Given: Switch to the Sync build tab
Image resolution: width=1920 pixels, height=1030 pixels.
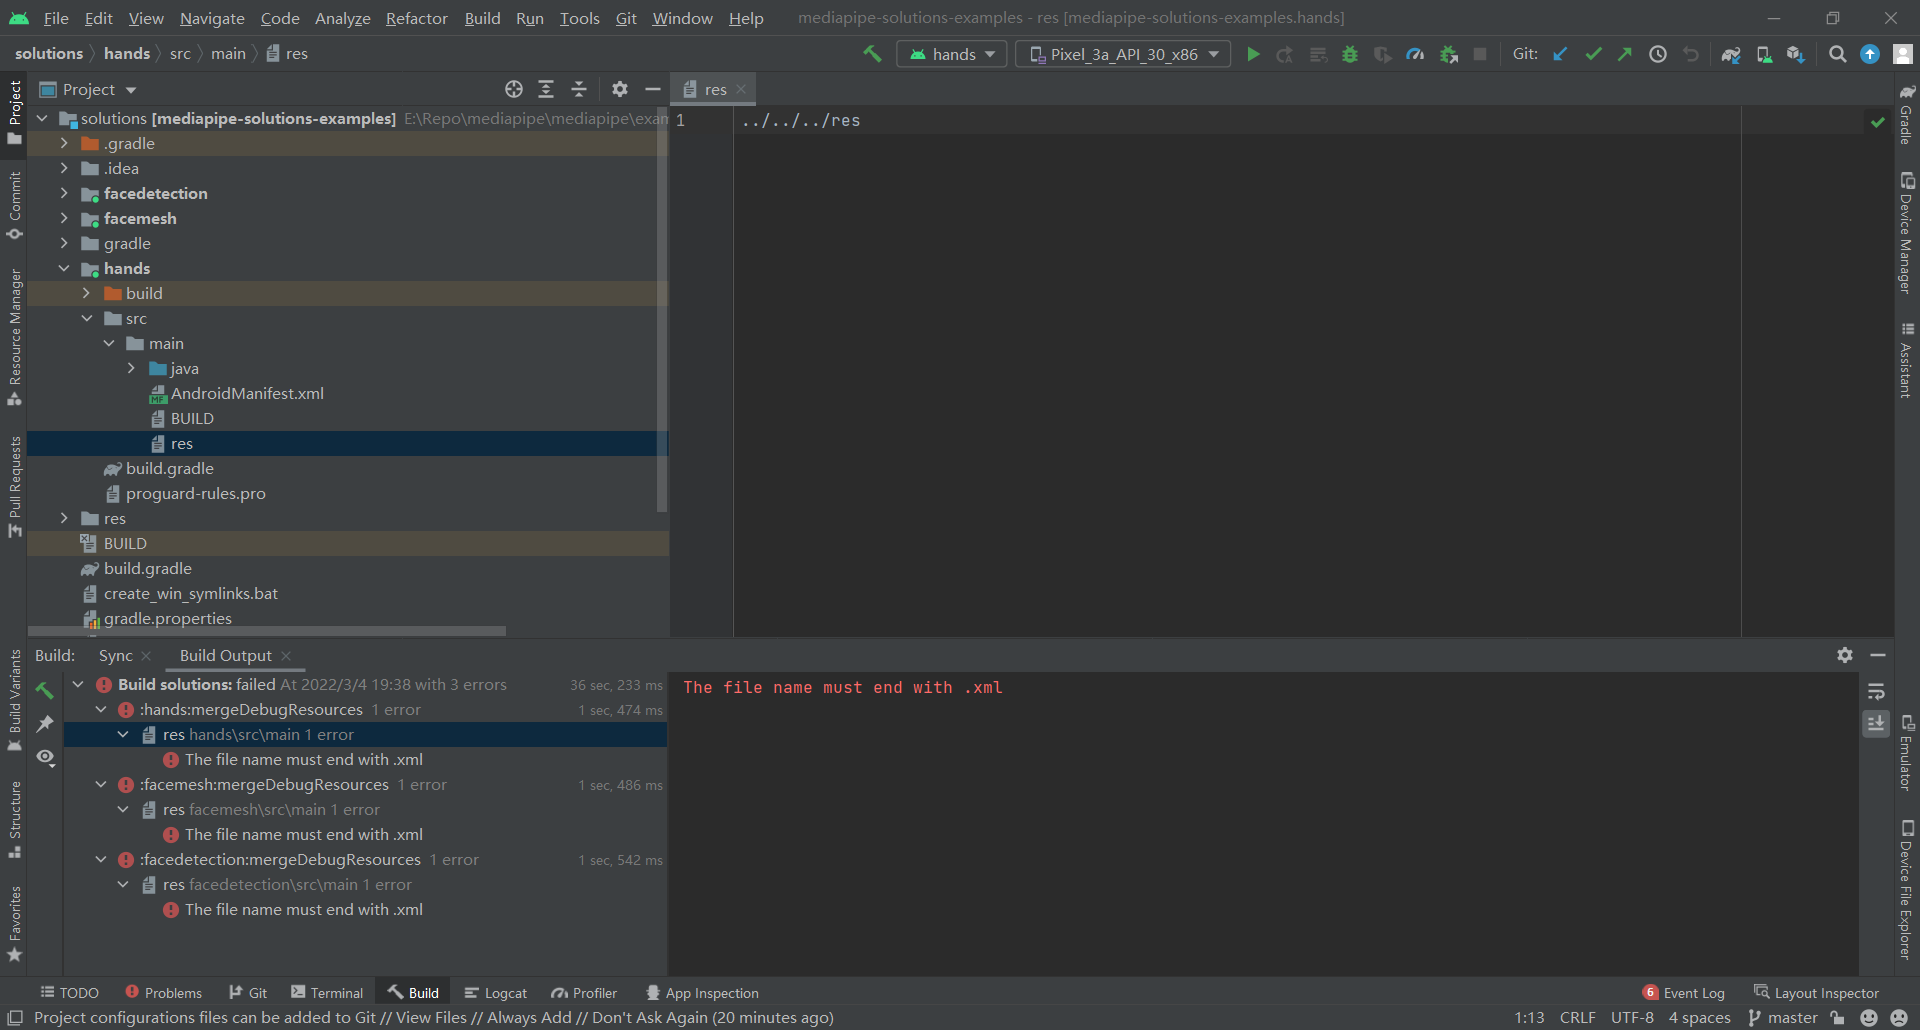Looking at the screenshot, I should click(x=115, y=655).
